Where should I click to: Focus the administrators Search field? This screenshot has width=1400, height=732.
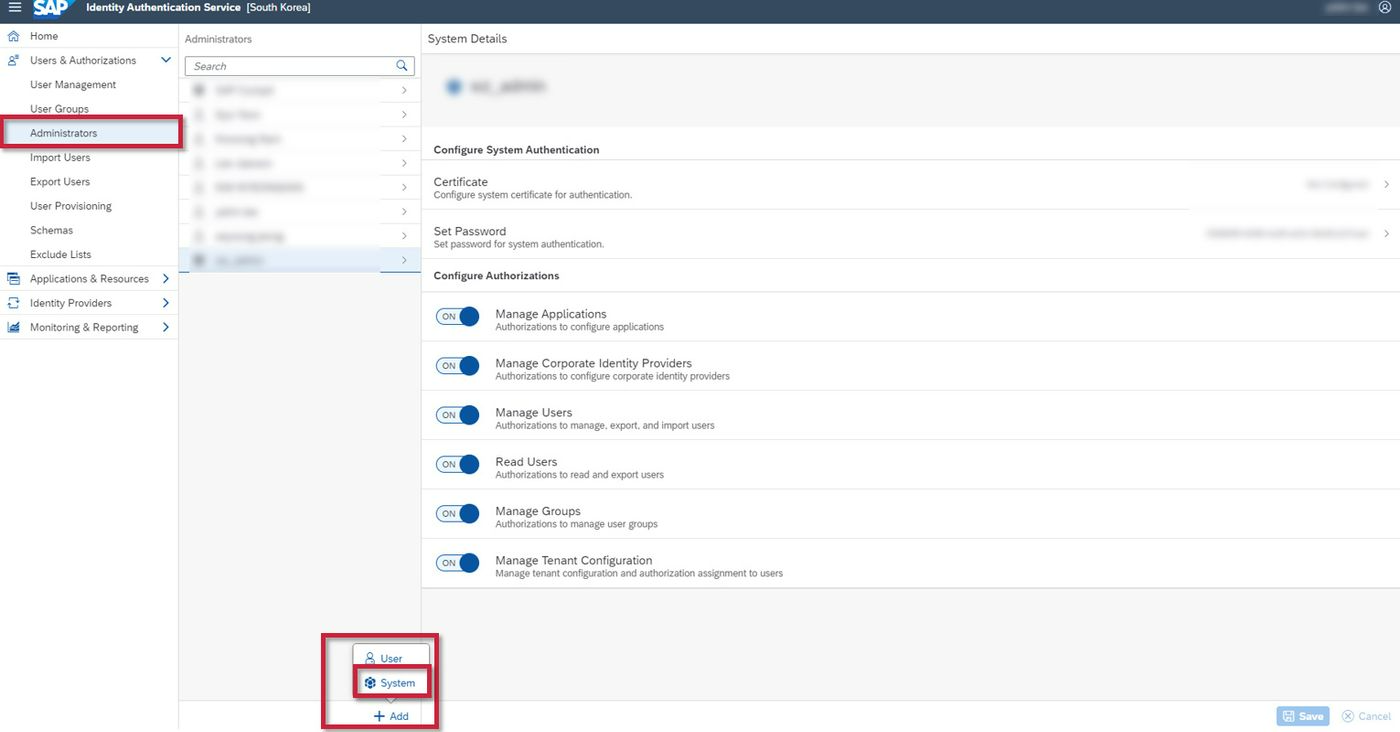tap(300, 66)
